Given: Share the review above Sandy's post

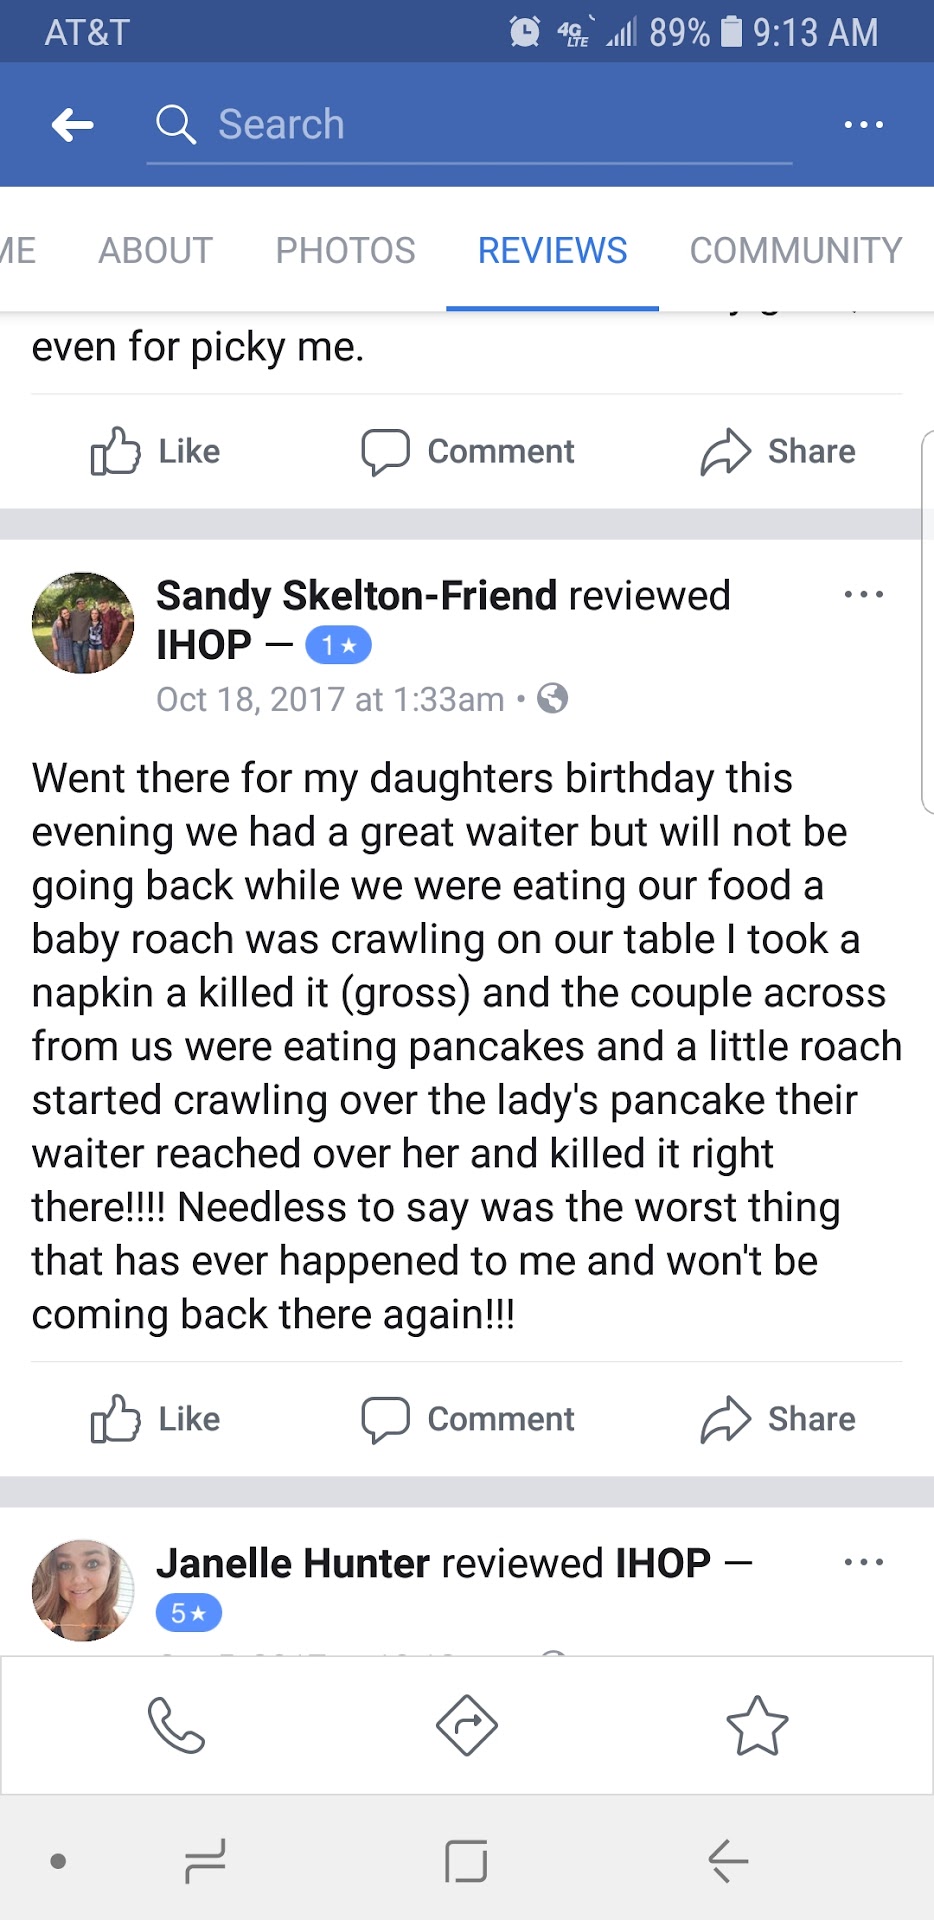Looking at the screenshot, I should (x=778, y=452).
